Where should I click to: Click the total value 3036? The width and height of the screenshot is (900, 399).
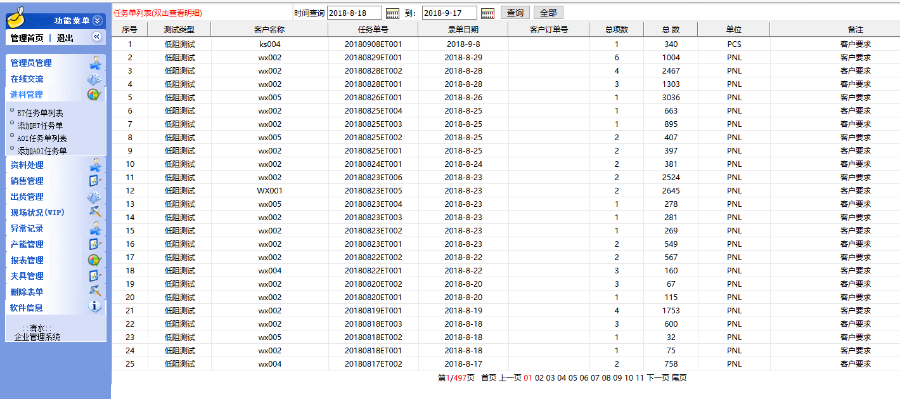670,97
